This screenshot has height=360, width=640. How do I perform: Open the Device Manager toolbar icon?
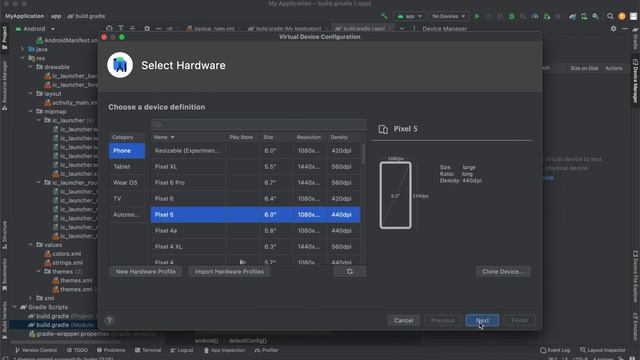click(x=584, y=16)
